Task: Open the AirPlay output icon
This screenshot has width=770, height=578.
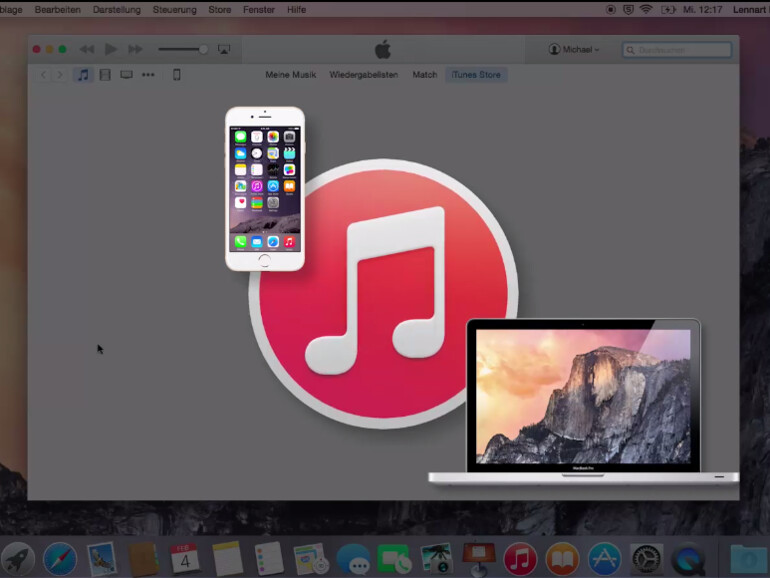Action: click(224, 49)
